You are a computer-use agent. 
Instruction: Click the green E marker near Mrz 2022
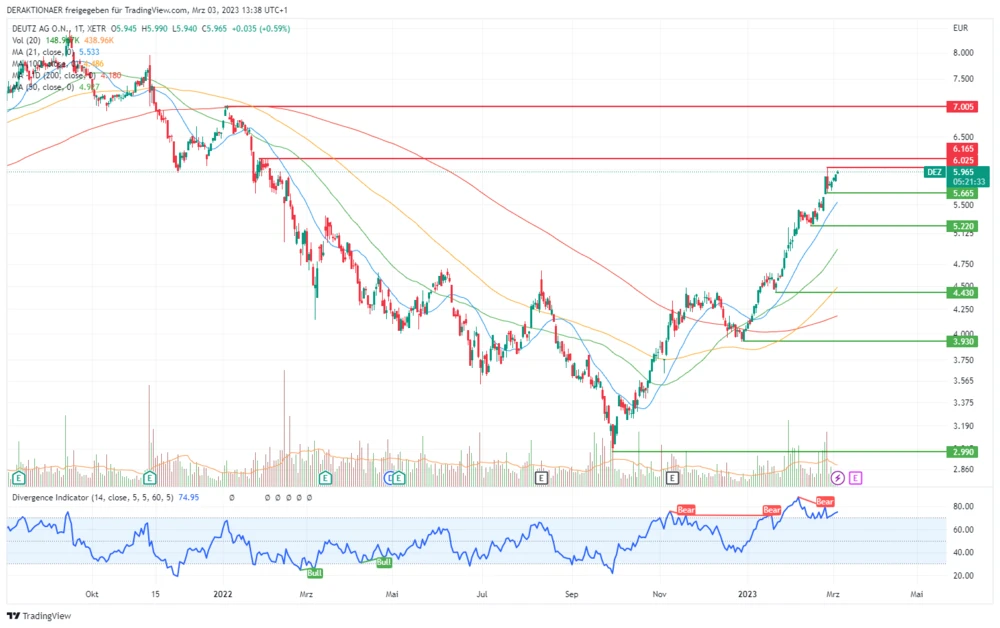point(325,478)
